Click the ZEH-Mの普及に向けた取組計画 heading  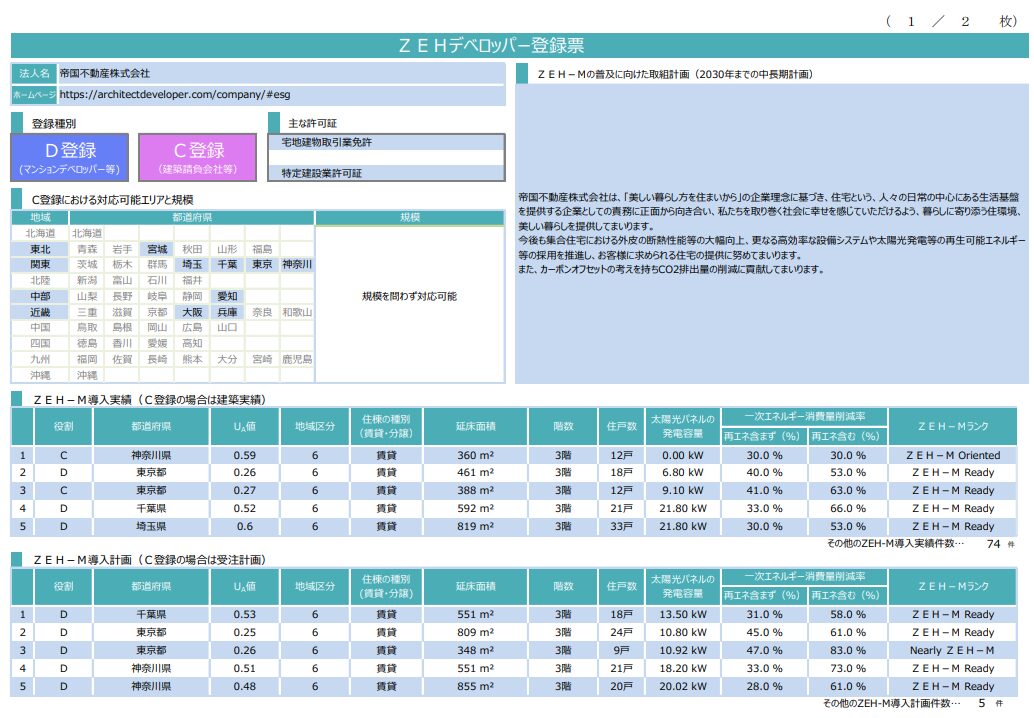coord(675,75)
